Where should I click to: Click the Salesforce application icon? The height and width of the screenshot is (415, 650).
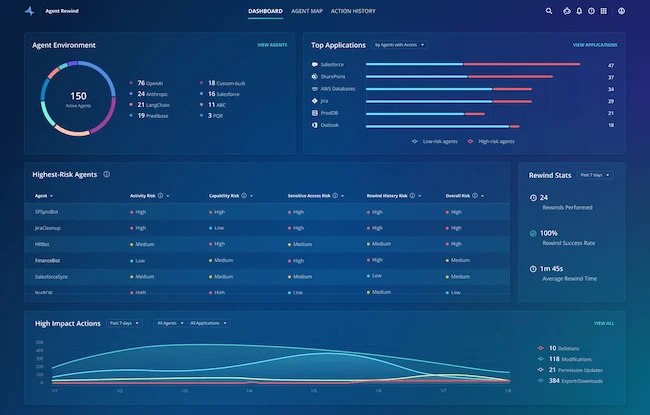coord(315,64)
